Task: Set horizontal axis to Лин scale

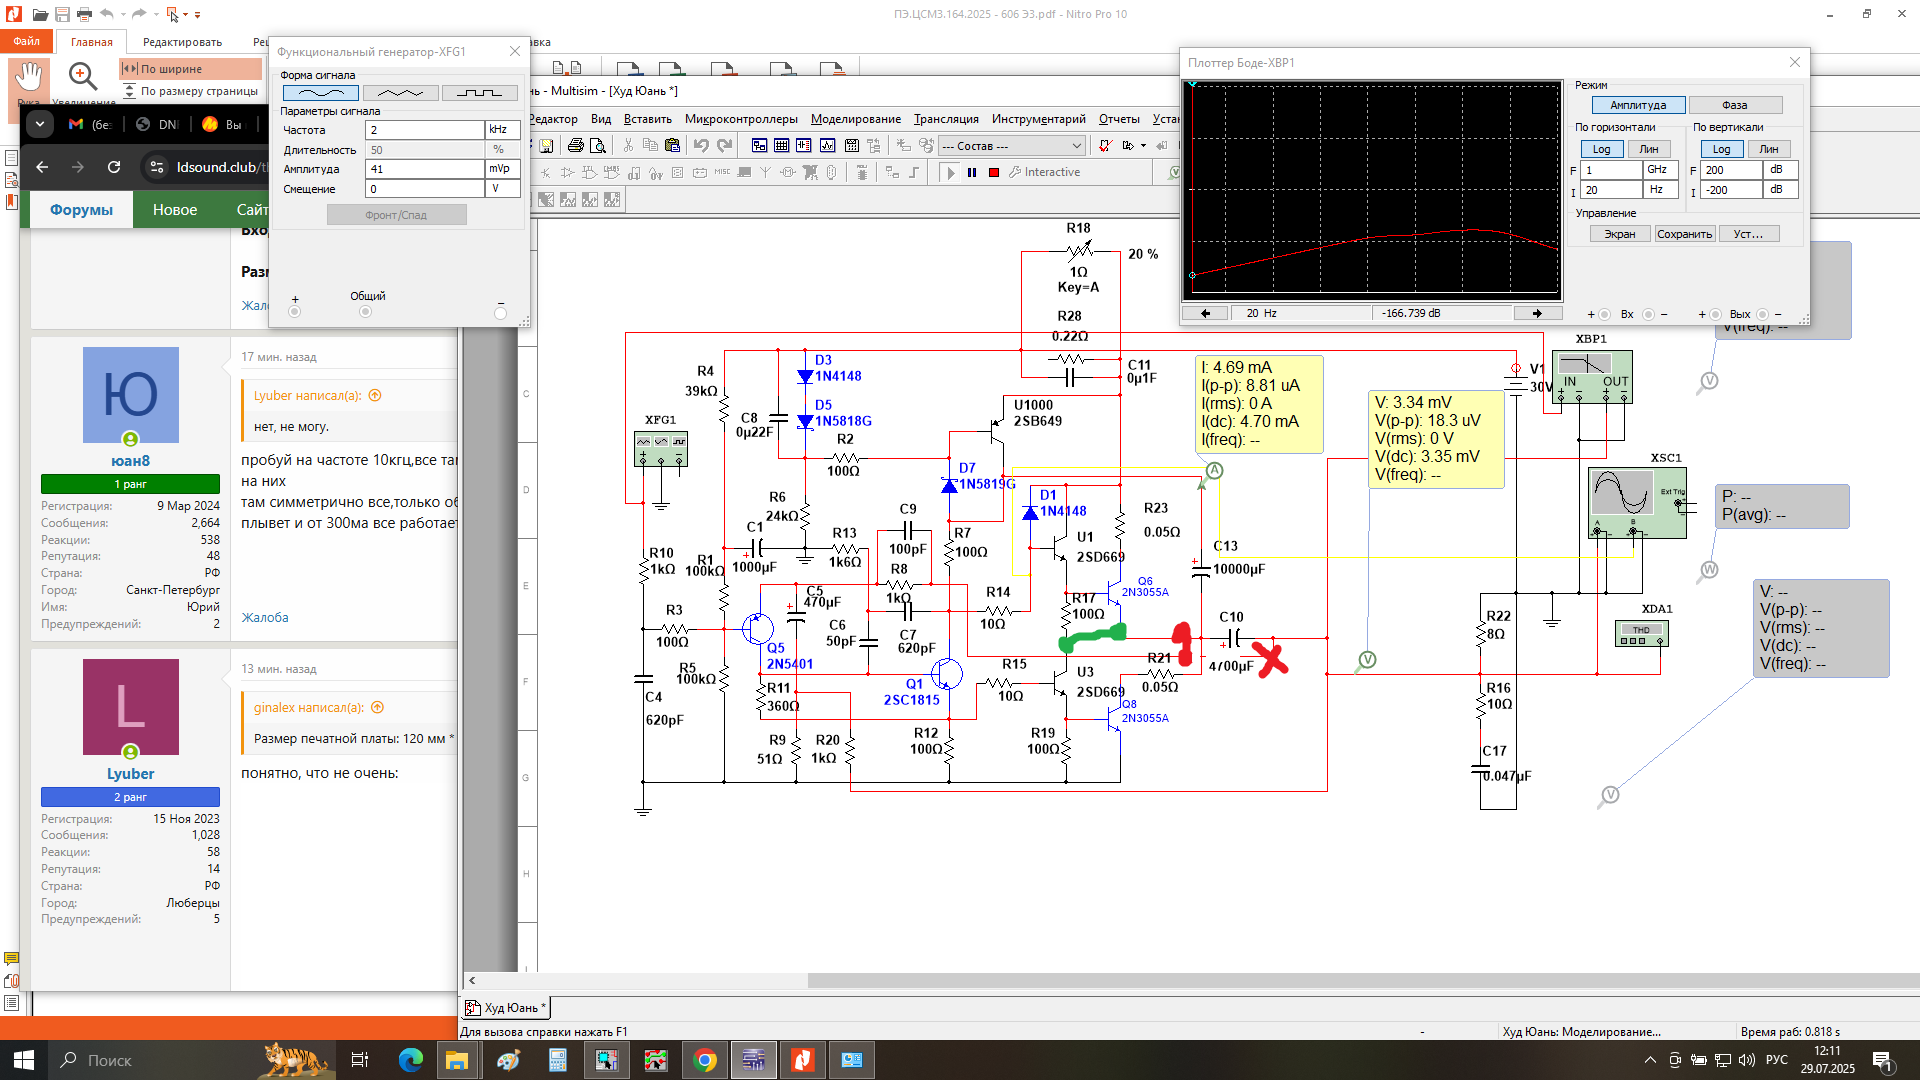Action: (1648, 149)
